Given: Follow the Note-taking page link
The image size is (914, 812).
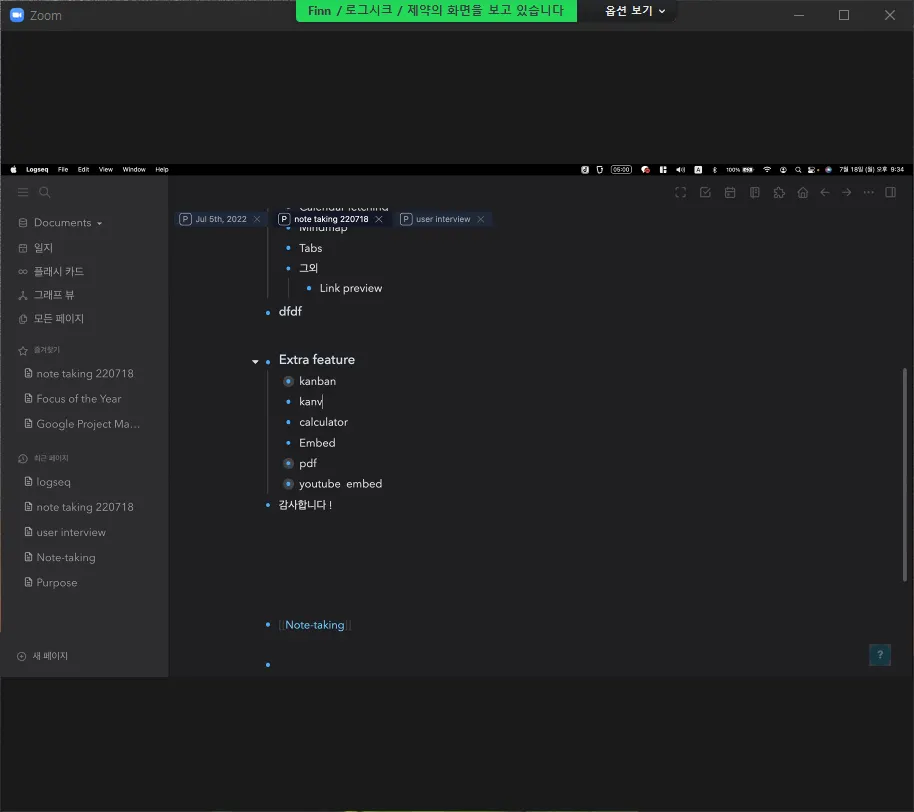Looking at the screenshot, I should (x=315, y=625).
